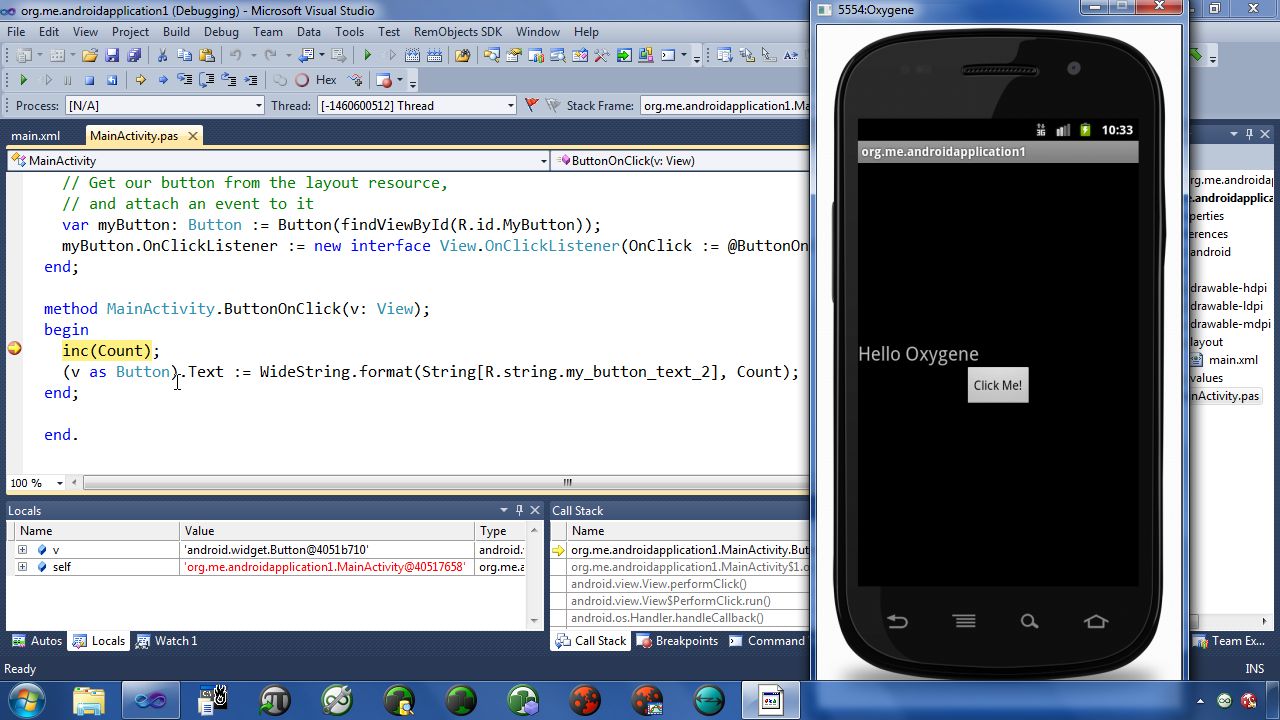The image size is (1280, 720).
Task: Select android.os.Handler.handleCallback() stack frame
Action: [667, 618]
